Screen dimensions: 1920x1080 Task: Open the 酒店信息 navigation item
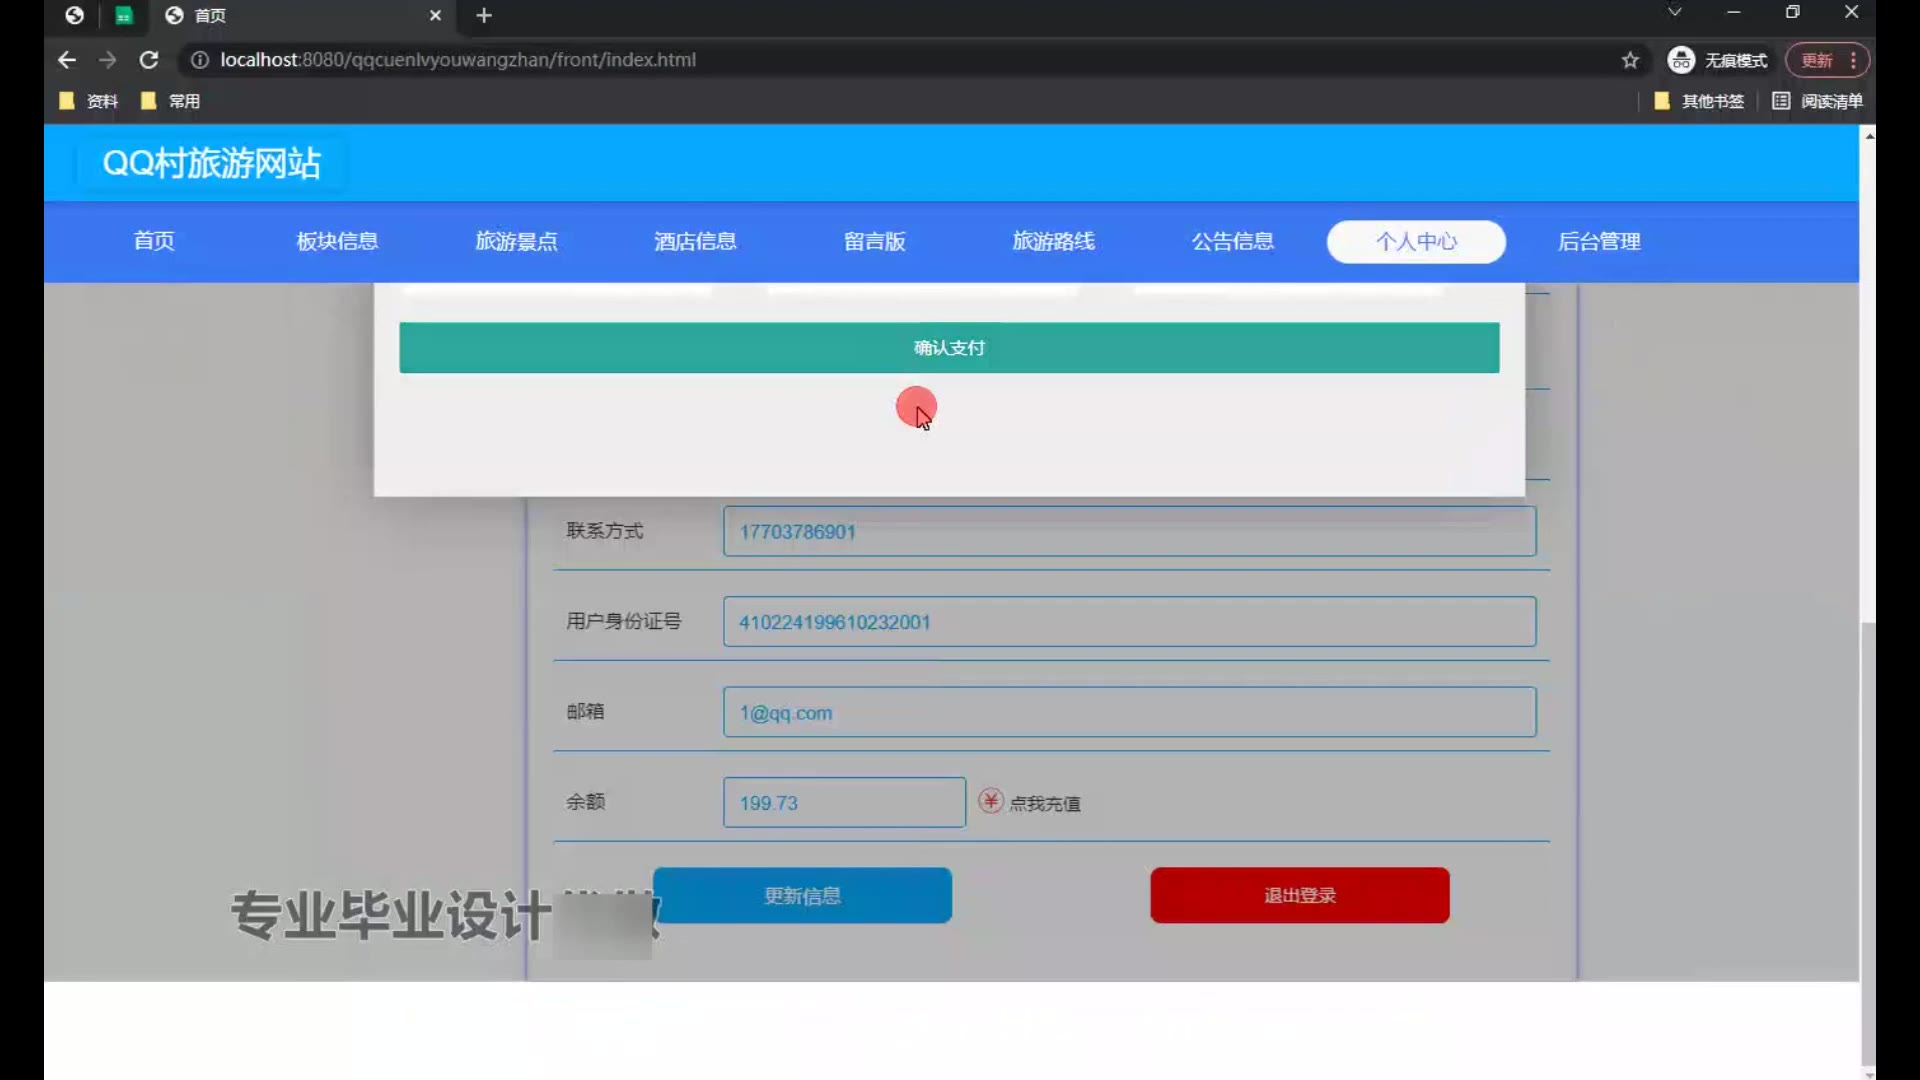point(695,241)
